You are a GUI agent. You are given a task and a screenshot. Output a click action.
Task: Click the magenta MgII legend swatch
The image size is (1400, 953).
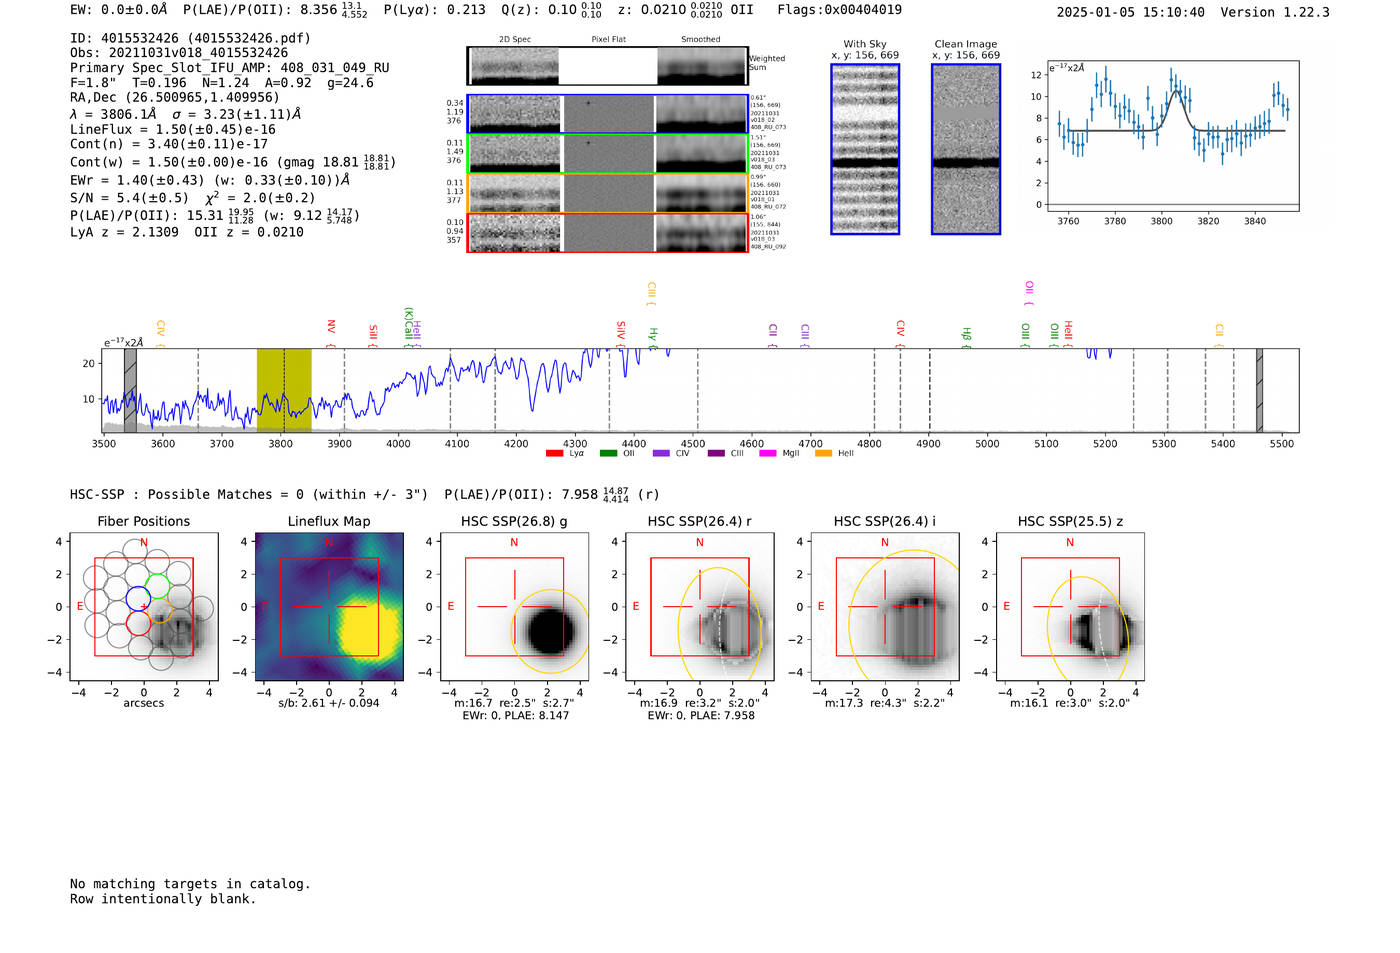tap(768, 453)
